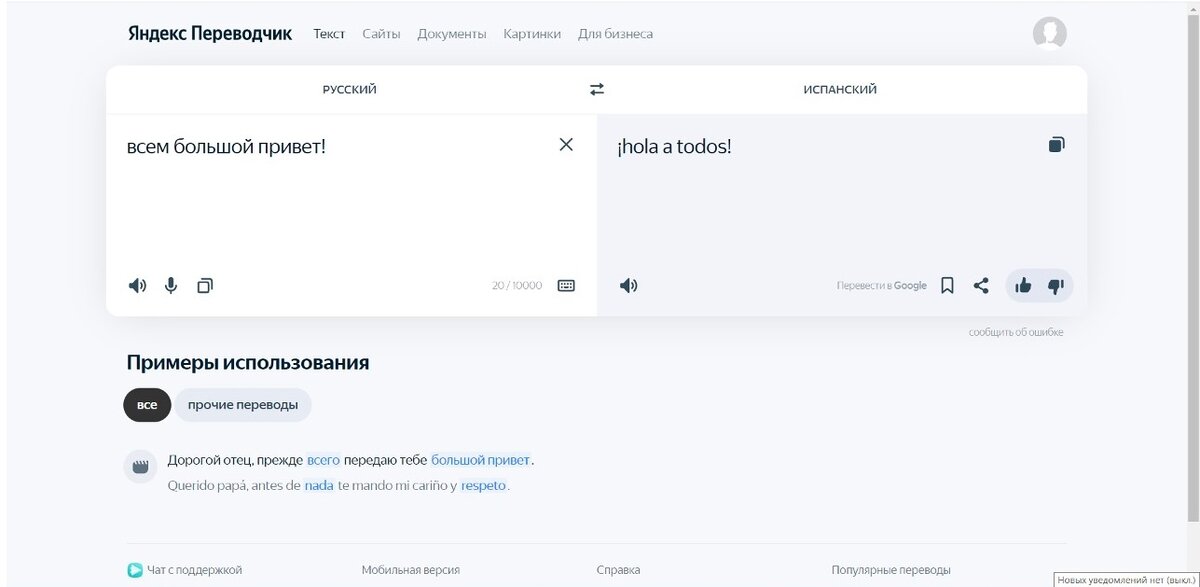Viewport: 1200px width, 587px height.
Task: Open the support chat icon
Action: click(134, 570)
